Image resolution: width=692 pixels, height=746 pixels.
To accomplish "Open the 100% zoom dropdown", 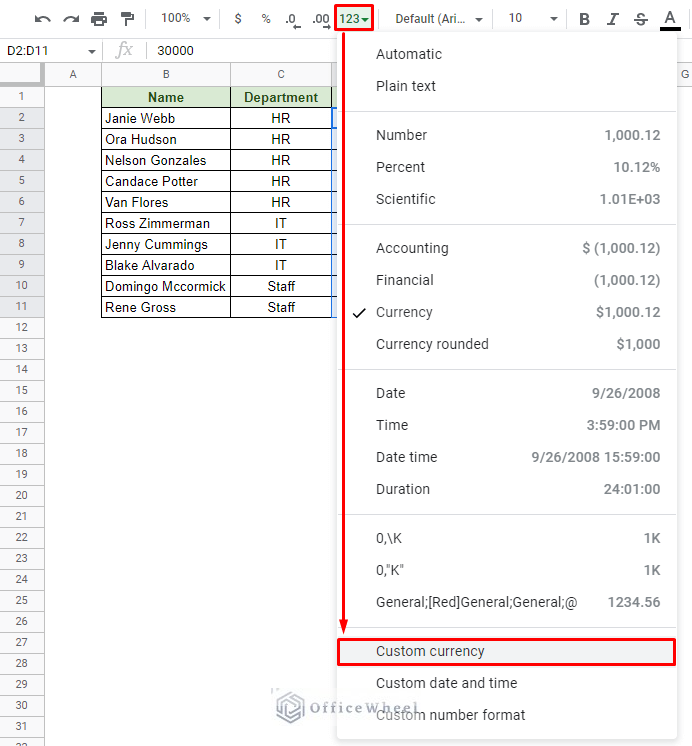I will click(x=186, y=19).
